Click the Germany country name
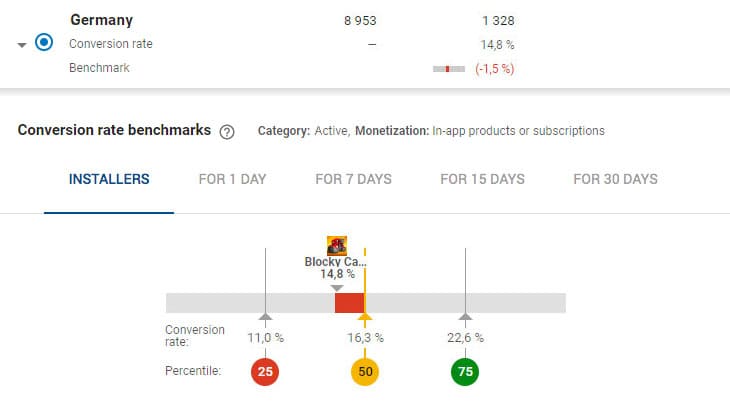 coord(101,20)
